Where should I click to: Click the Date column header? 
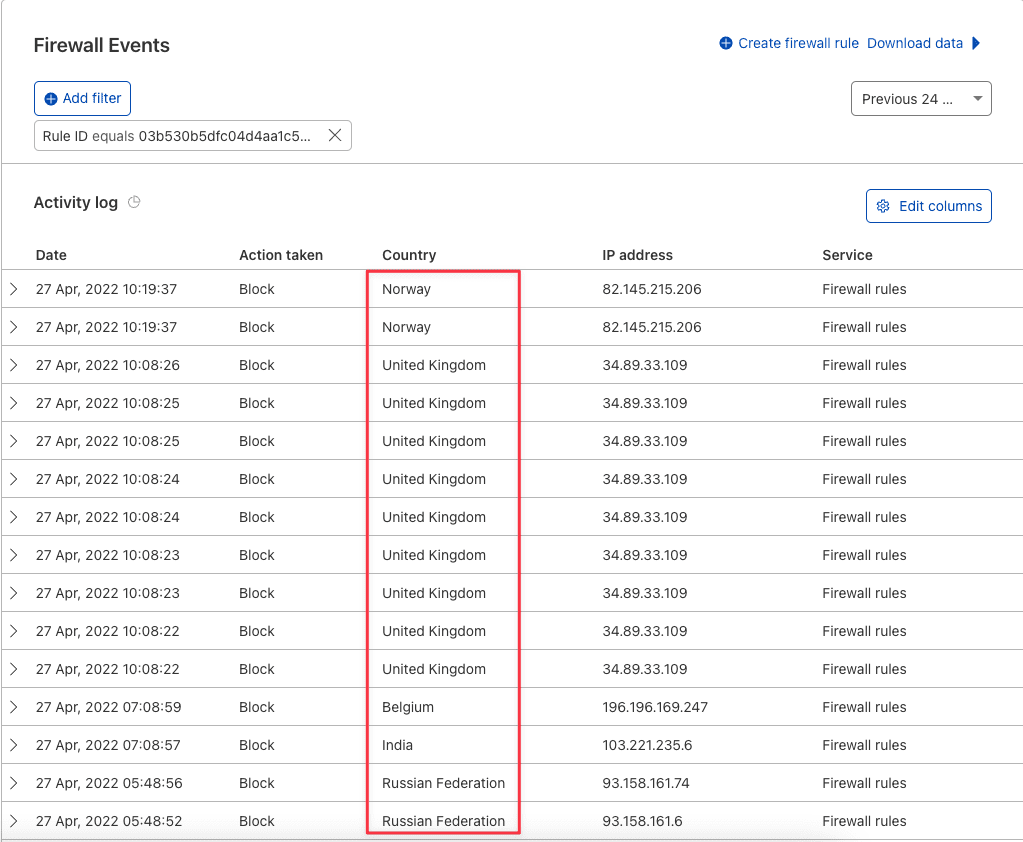click(51, 255)
